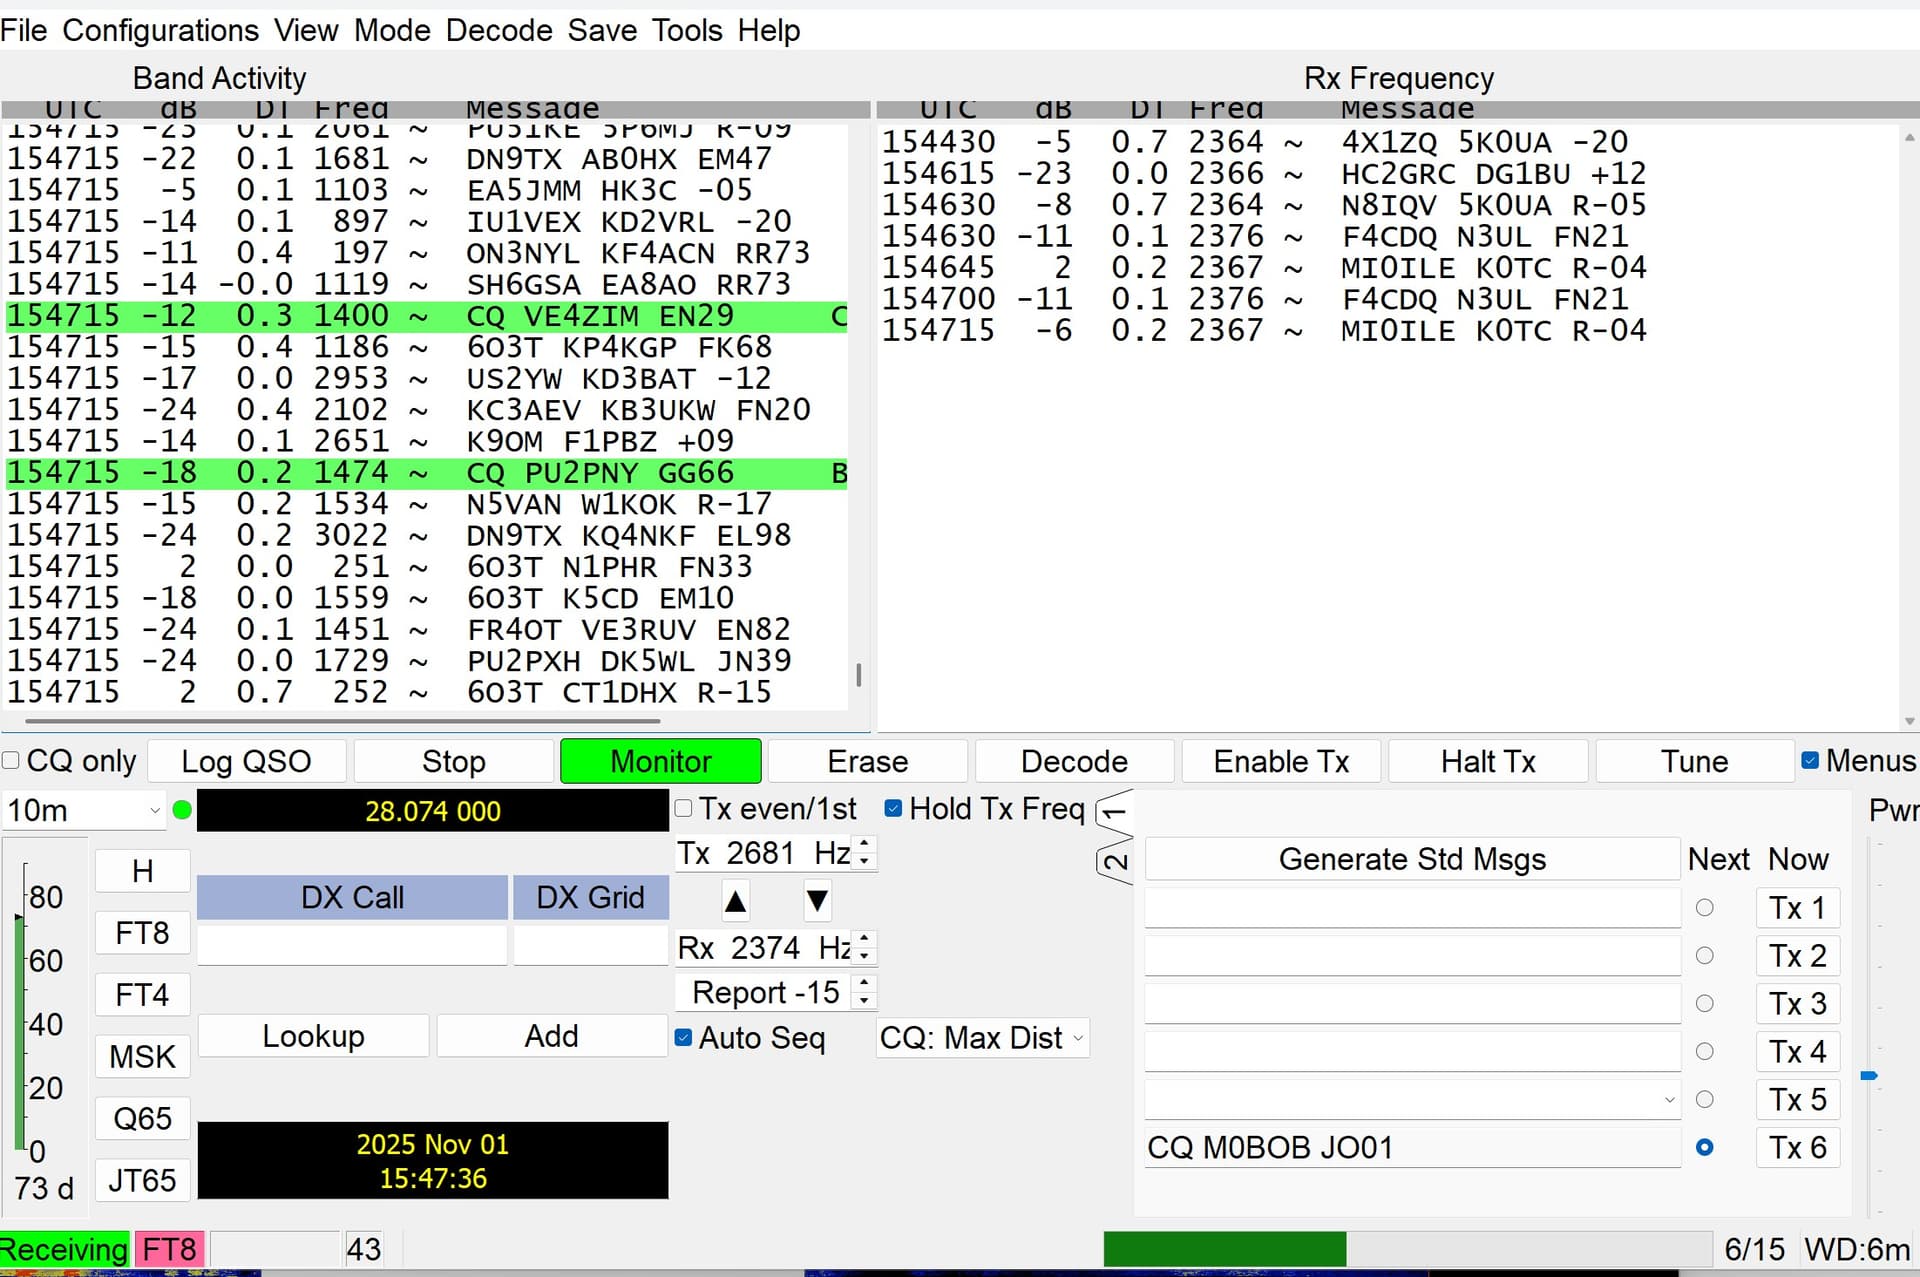Open the Decode menu

coord(498,31)
